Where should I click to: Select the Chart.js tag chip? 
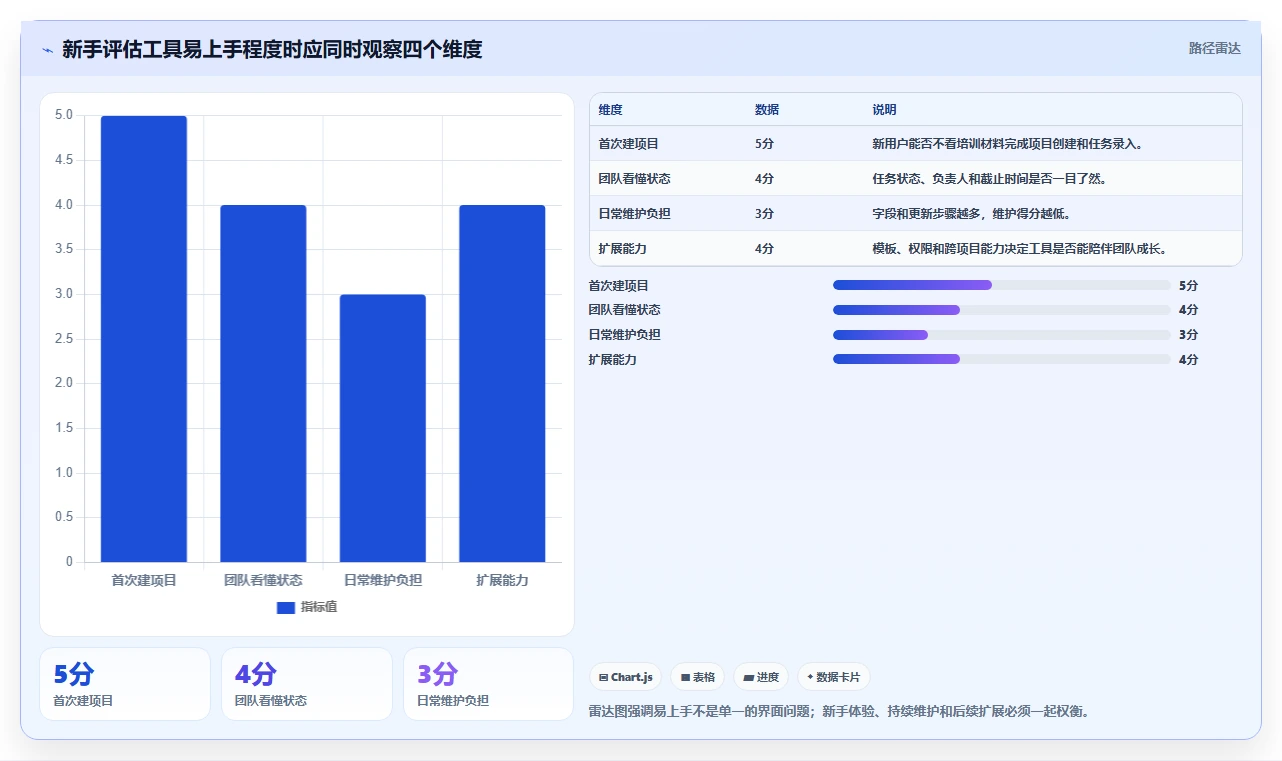click(626, 677)
